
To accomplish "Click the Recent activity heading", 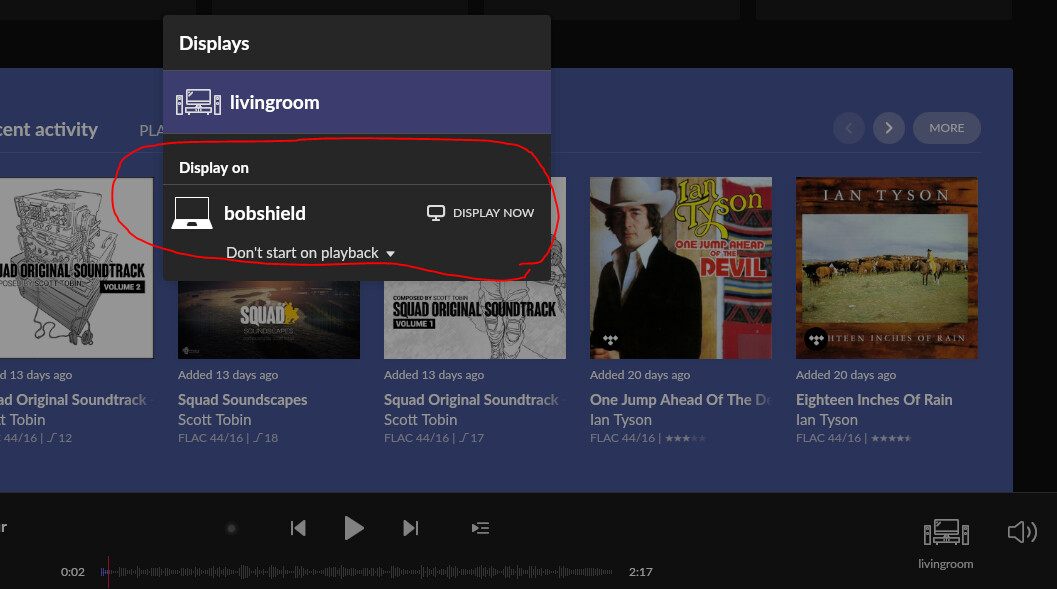I will click(x=49, y=129).
